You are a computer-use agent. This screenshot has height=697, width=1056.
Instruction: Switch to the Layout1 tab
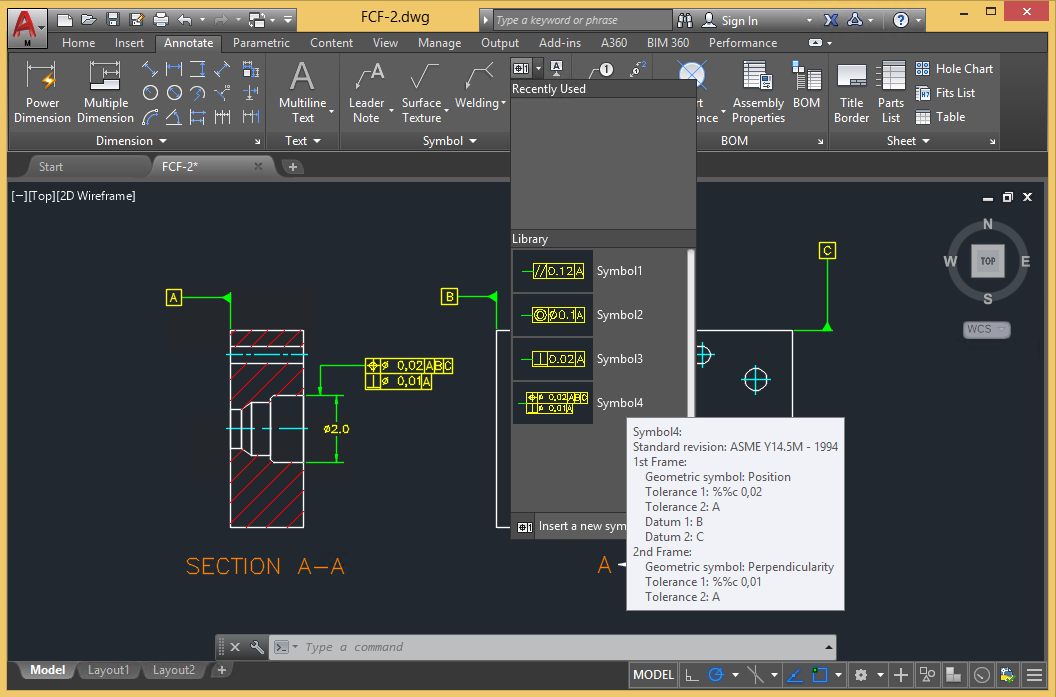click(x=108, y=670)
